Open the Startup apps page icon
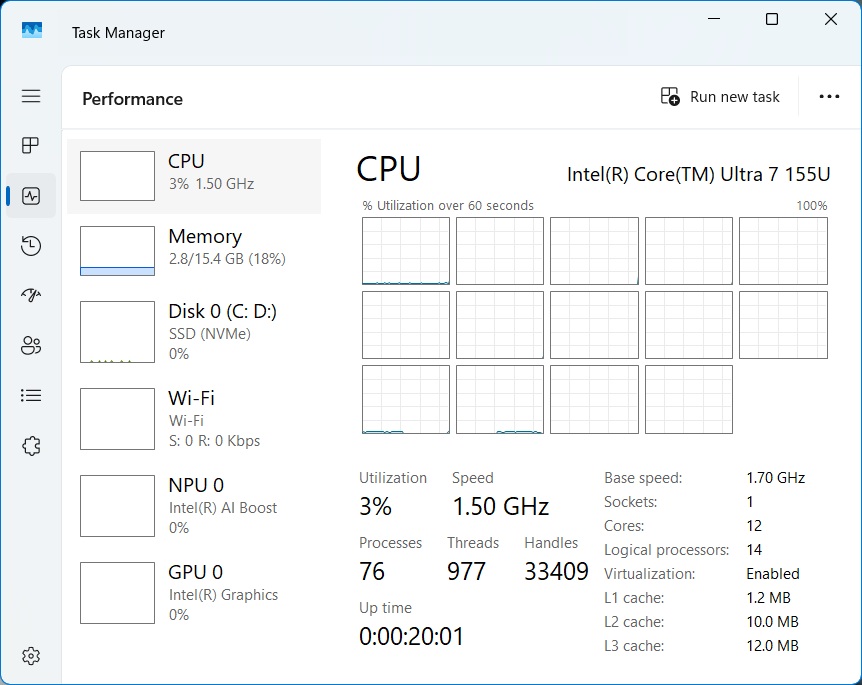862x685 pixels. click(x=31, y=296)
